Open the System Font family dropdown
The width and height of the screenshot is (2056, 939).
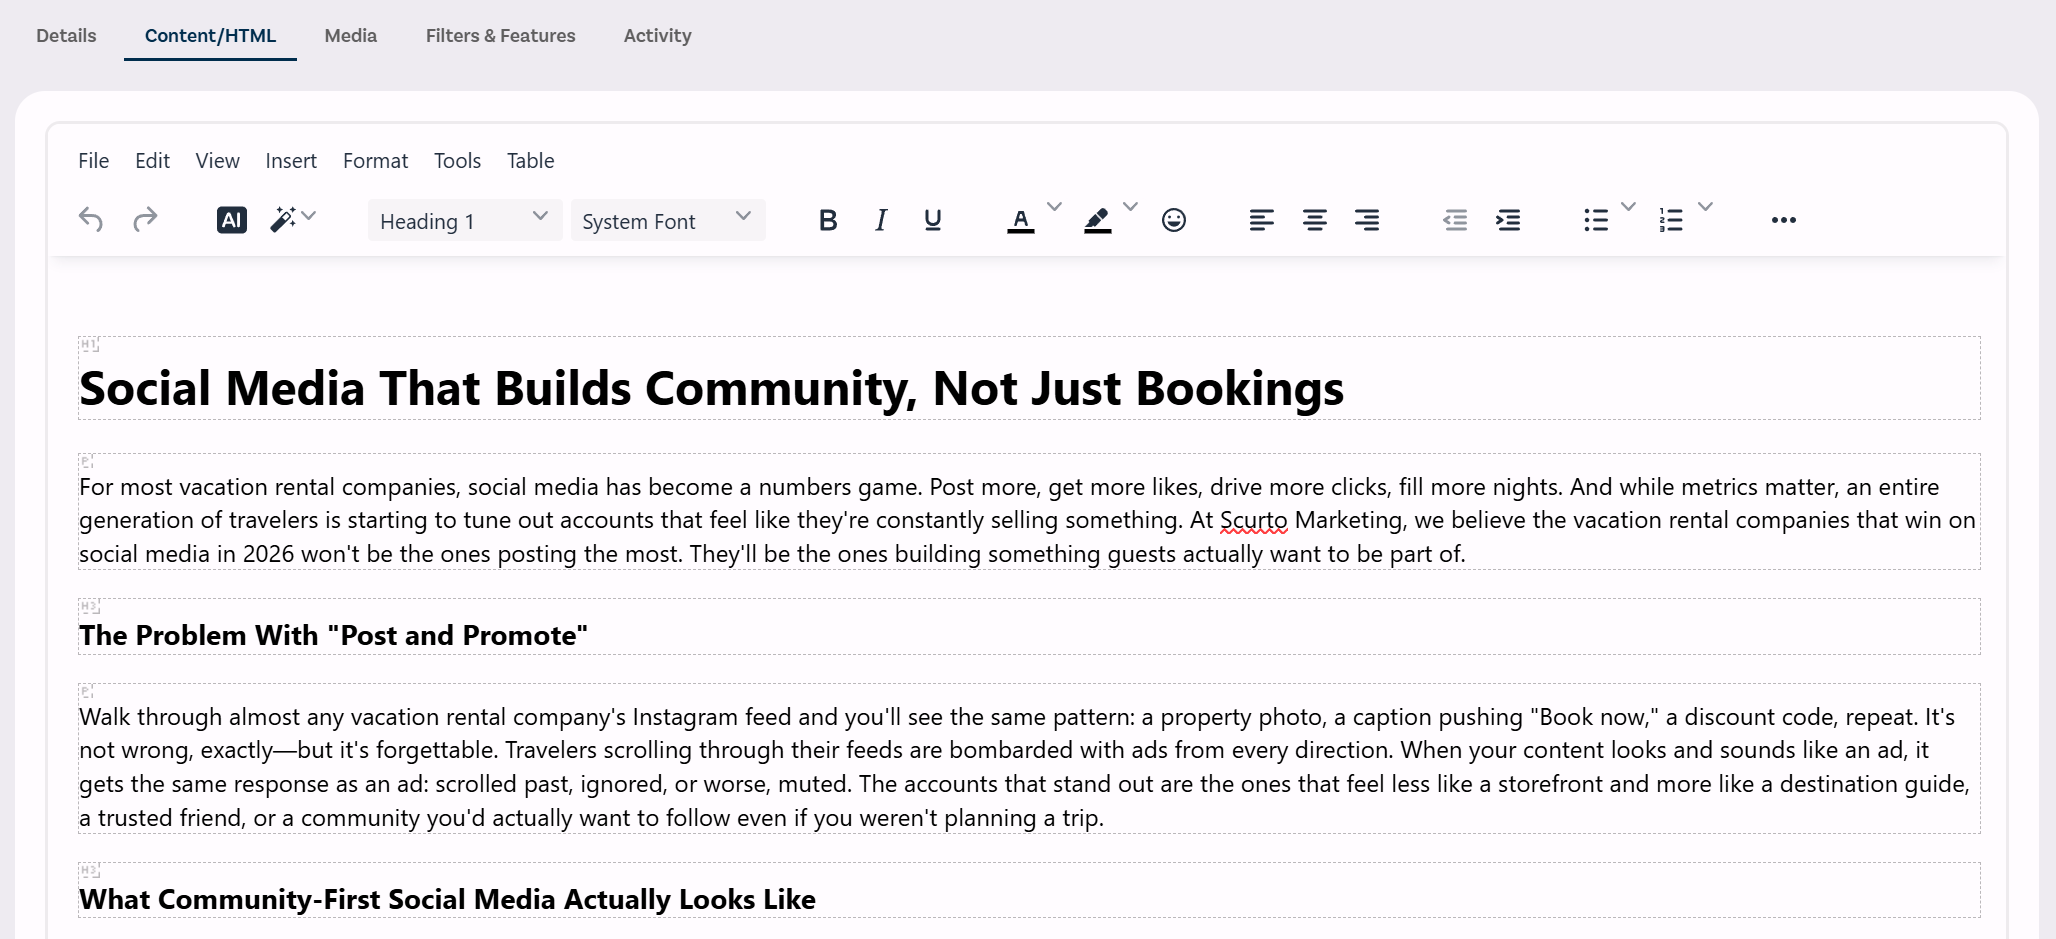pos(668,221)
